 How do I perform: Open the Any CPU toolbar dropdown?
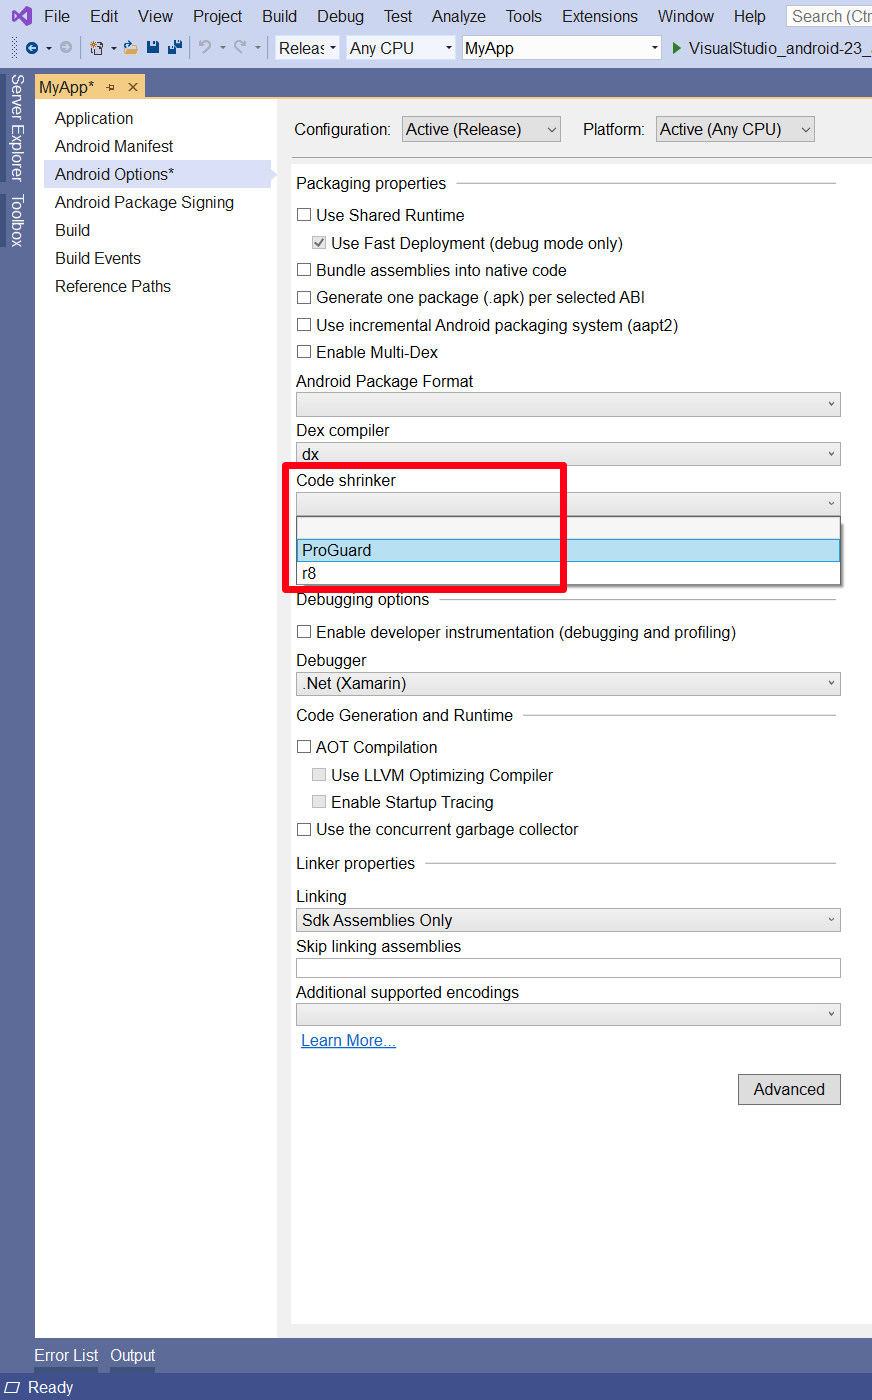click(x=401, y=48)
